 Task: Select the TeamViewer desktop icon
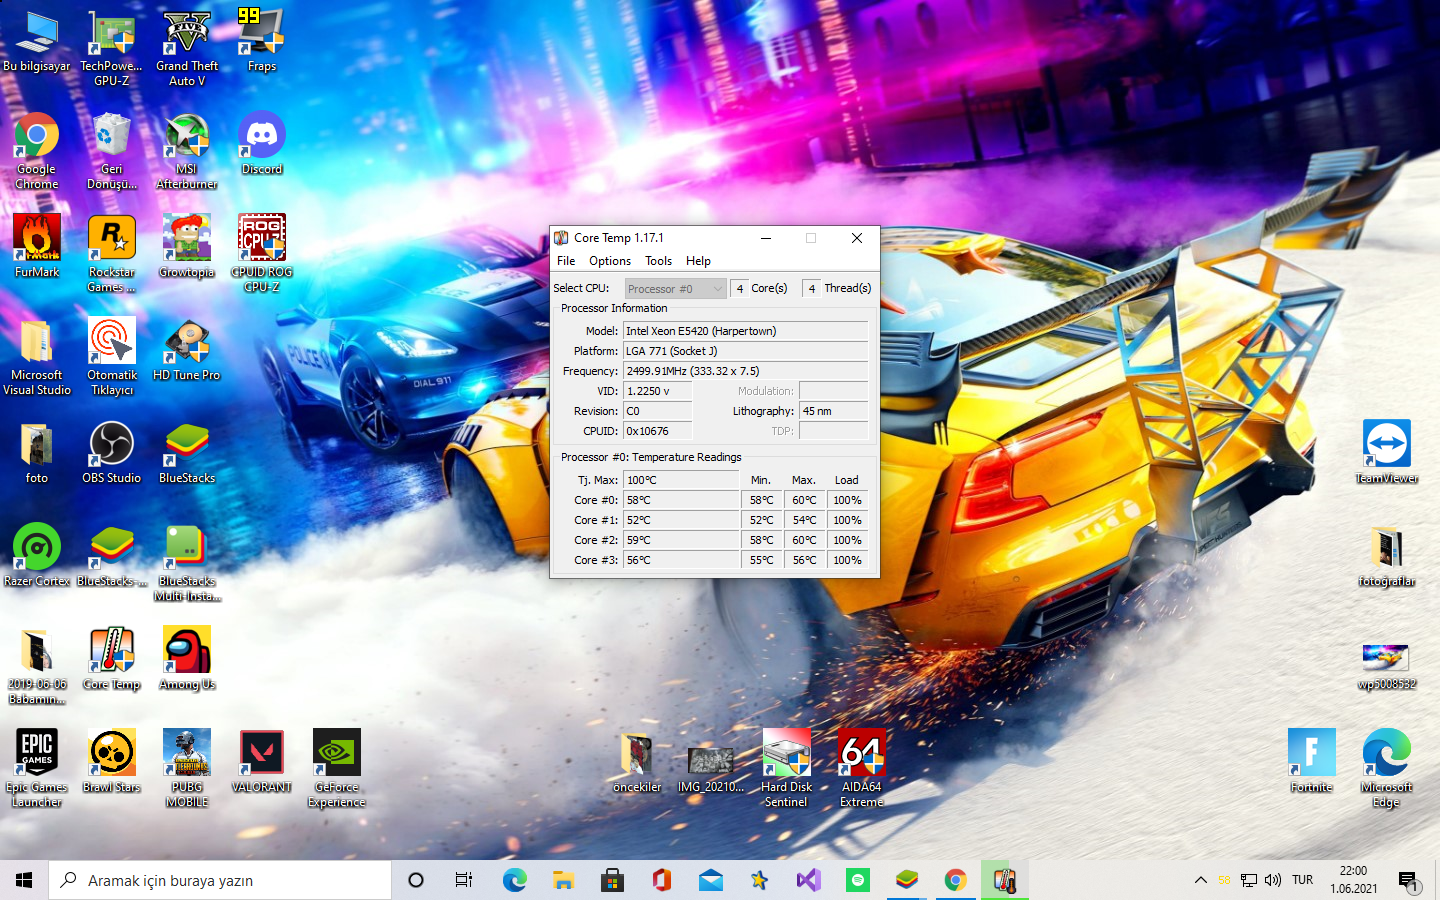point(1387,453)
